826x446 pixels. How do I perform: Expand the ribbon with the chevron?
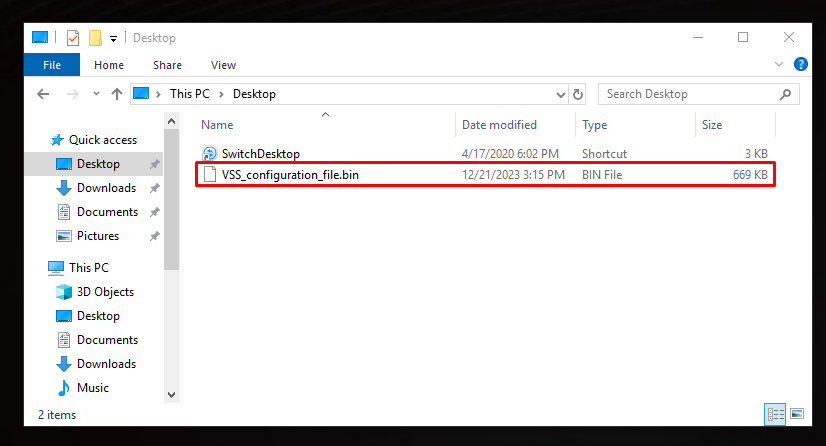click(779, 64)
